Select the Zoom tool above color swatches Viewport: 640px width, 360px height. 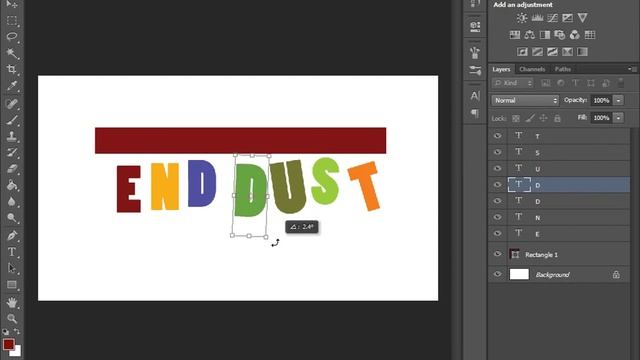(11, 318)
